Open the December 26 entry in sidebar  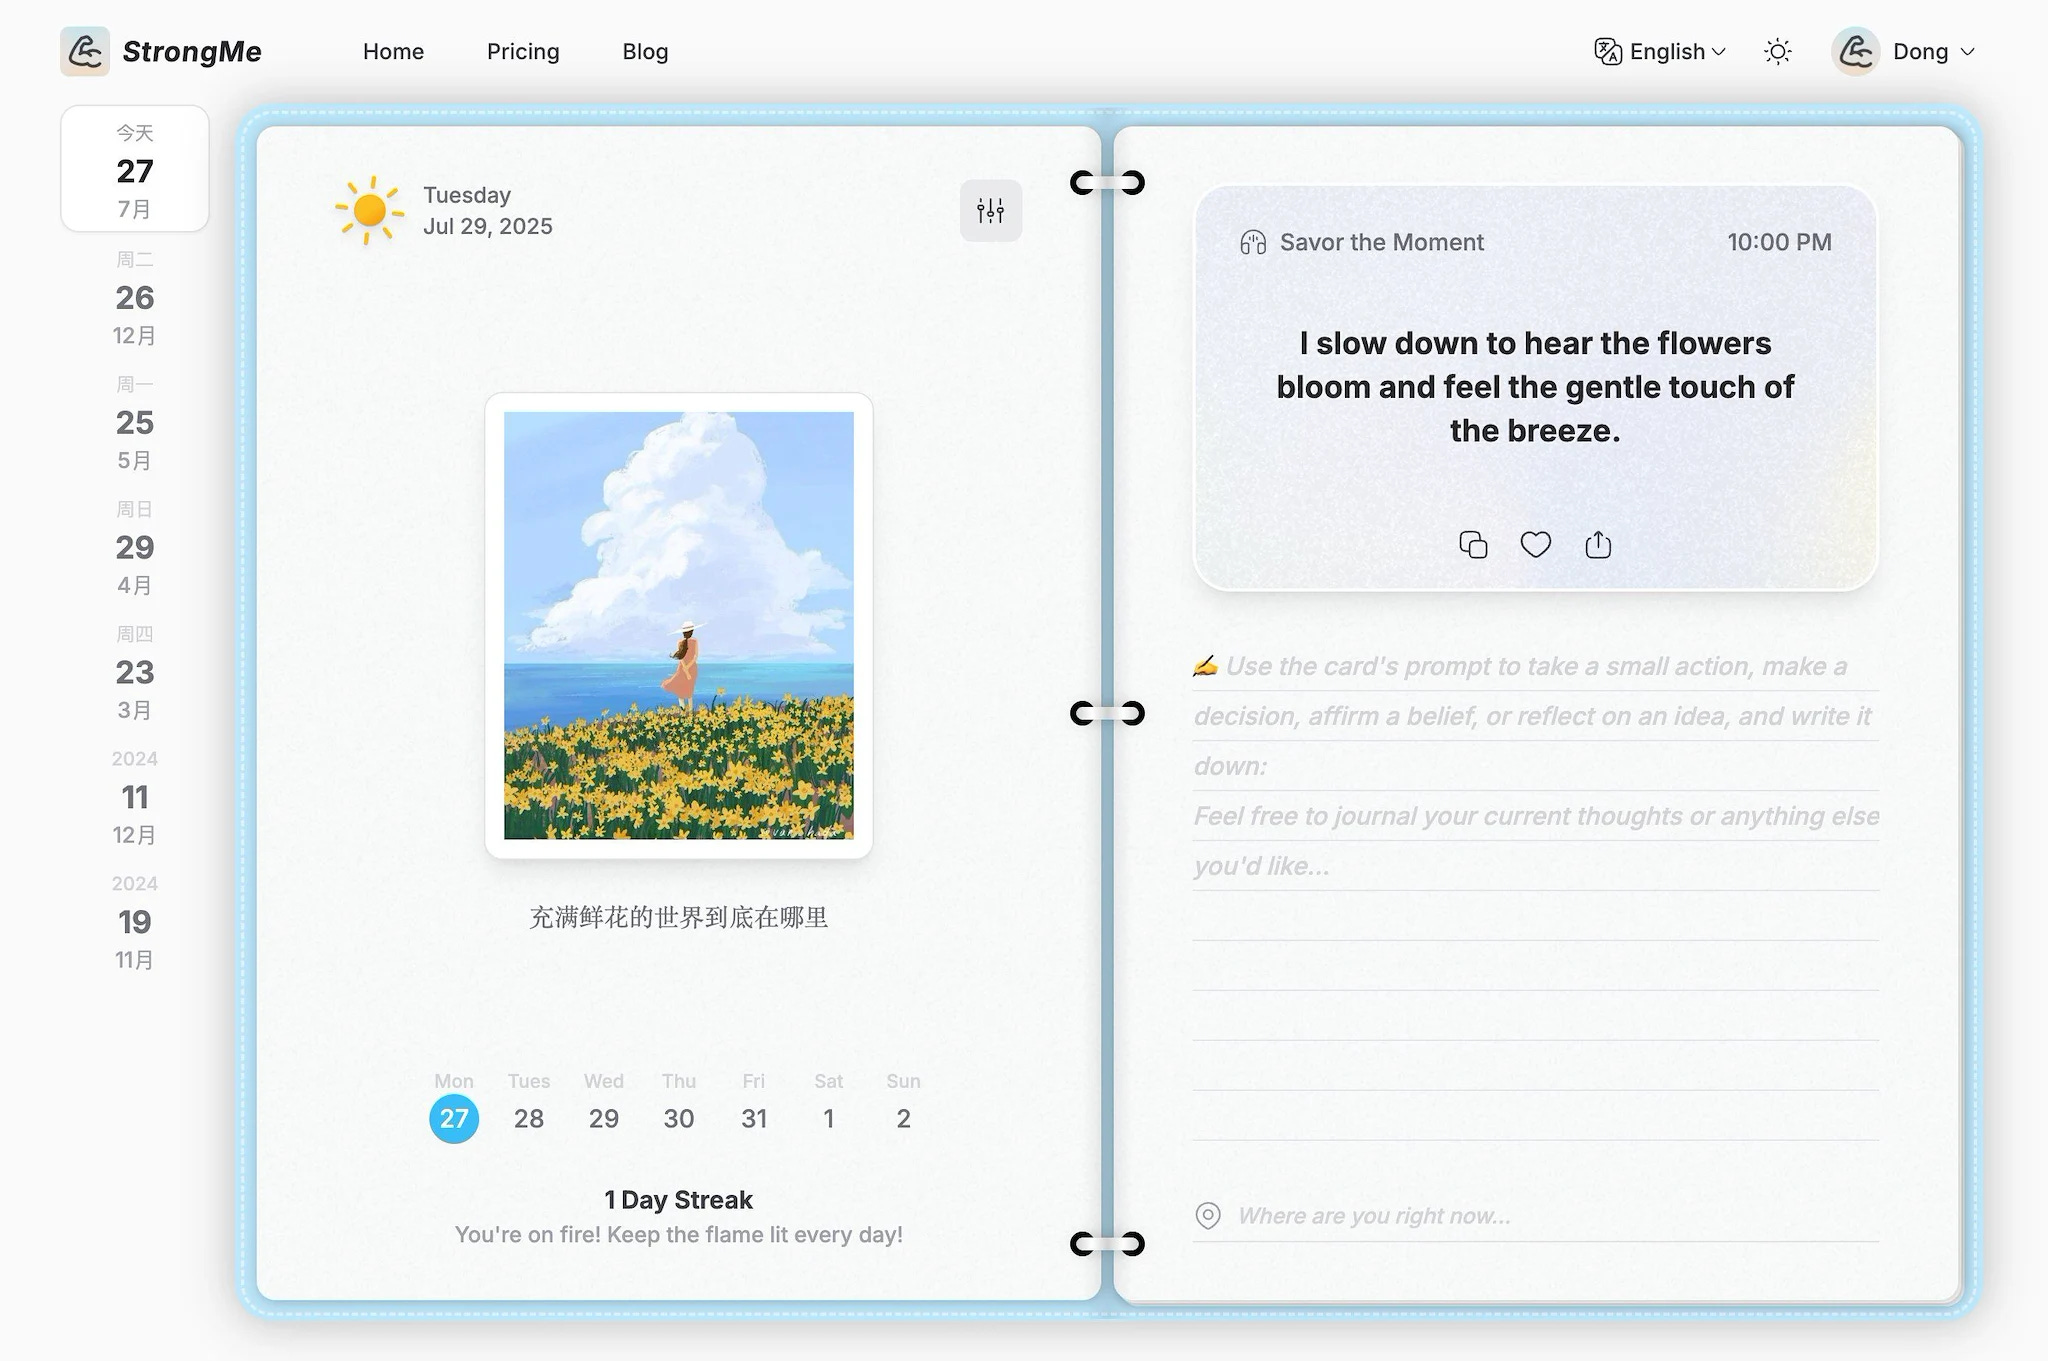point(135,297)
